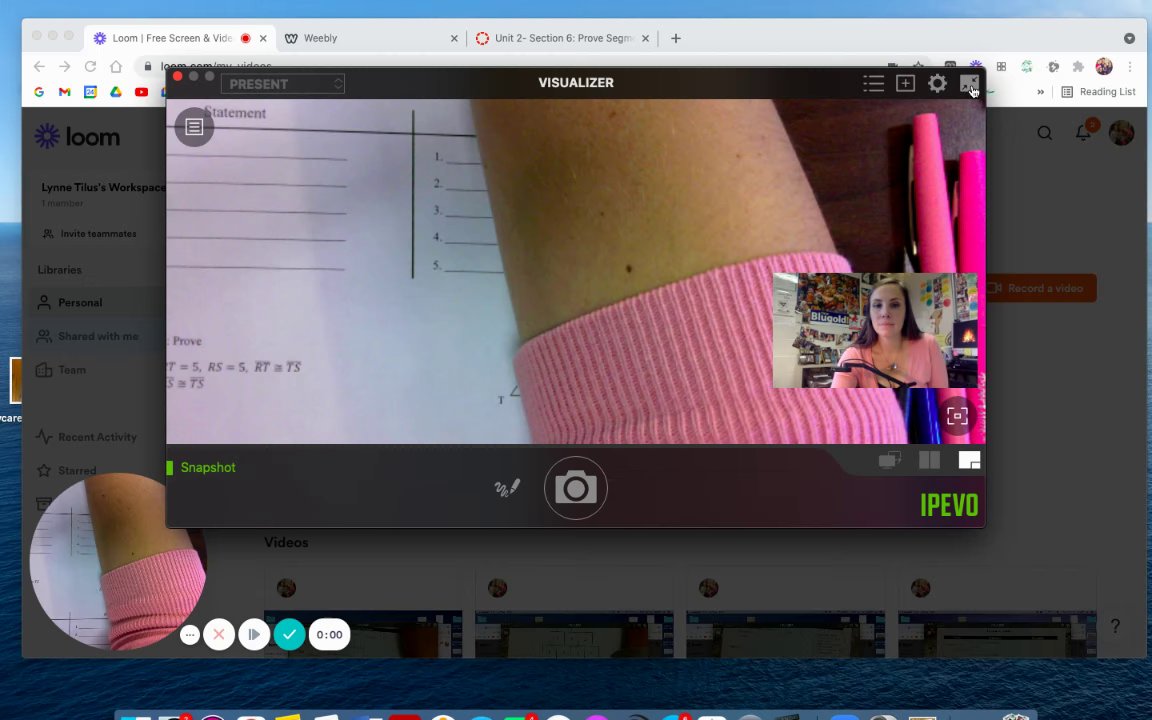The width and height of the screenshot is (1152, 720).
Task: Open Chrome extensions puzzle icon
Action: click(1078, 67)
